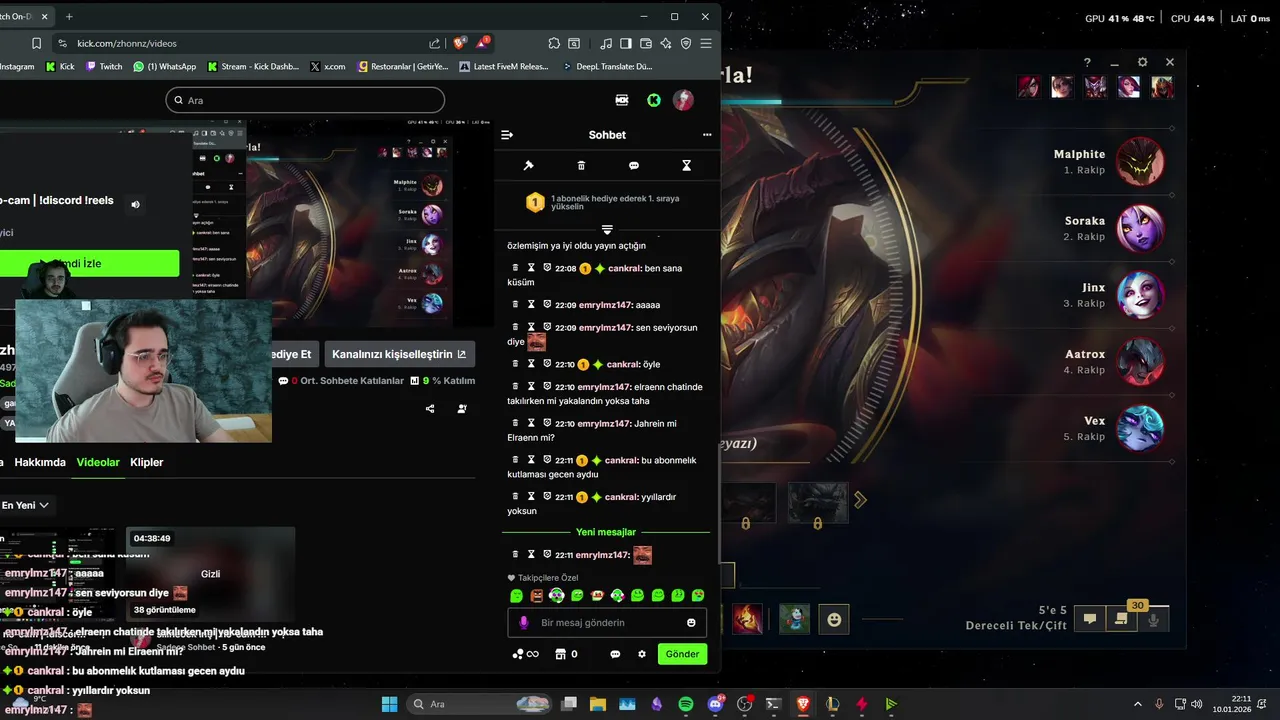Open the 04:38:49 video thumbnail
Viewport: 1280px width, 720px height.
click(x=212, y=574)
